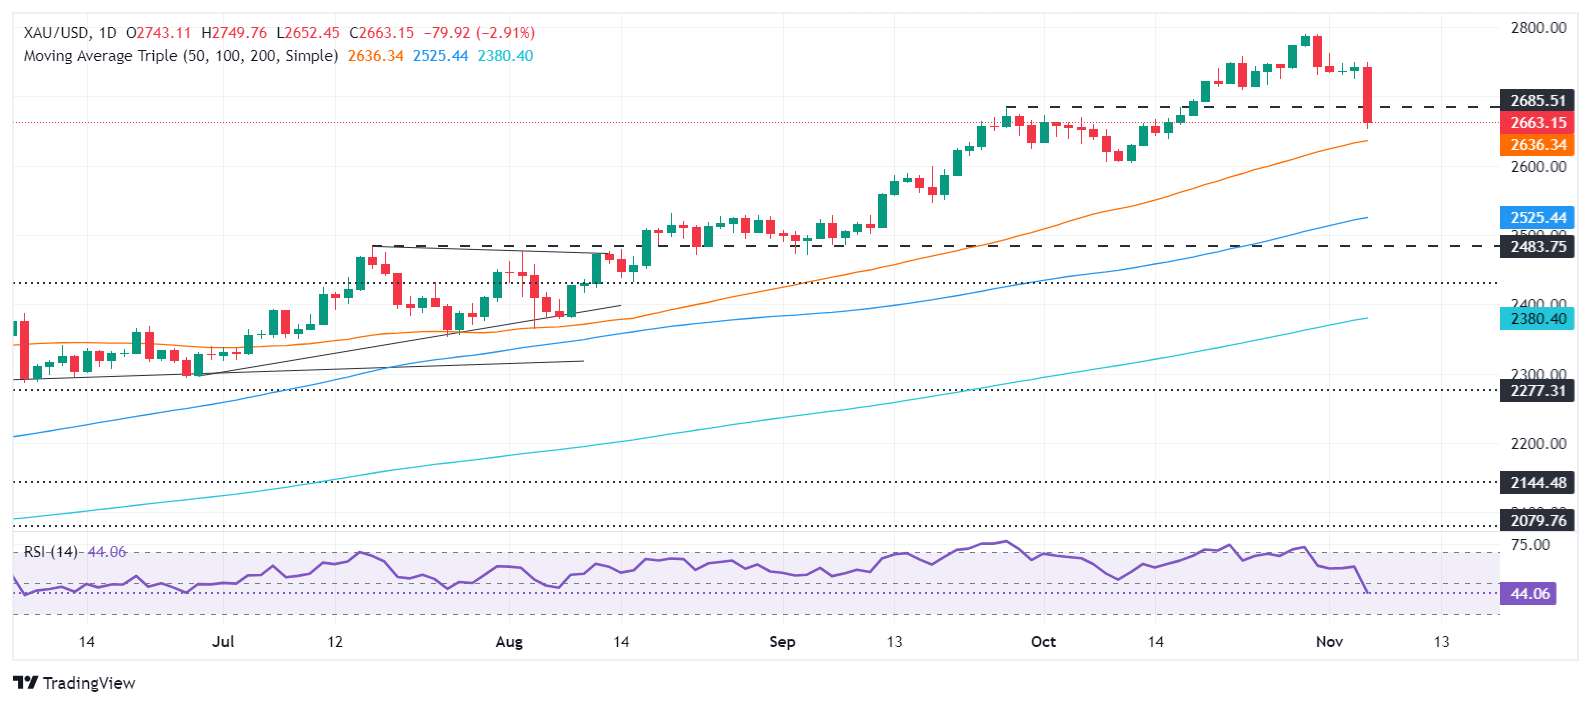Click the orange 2636.34 price axis label
Screen dimensions: 1591x706
pos(1537,145)
